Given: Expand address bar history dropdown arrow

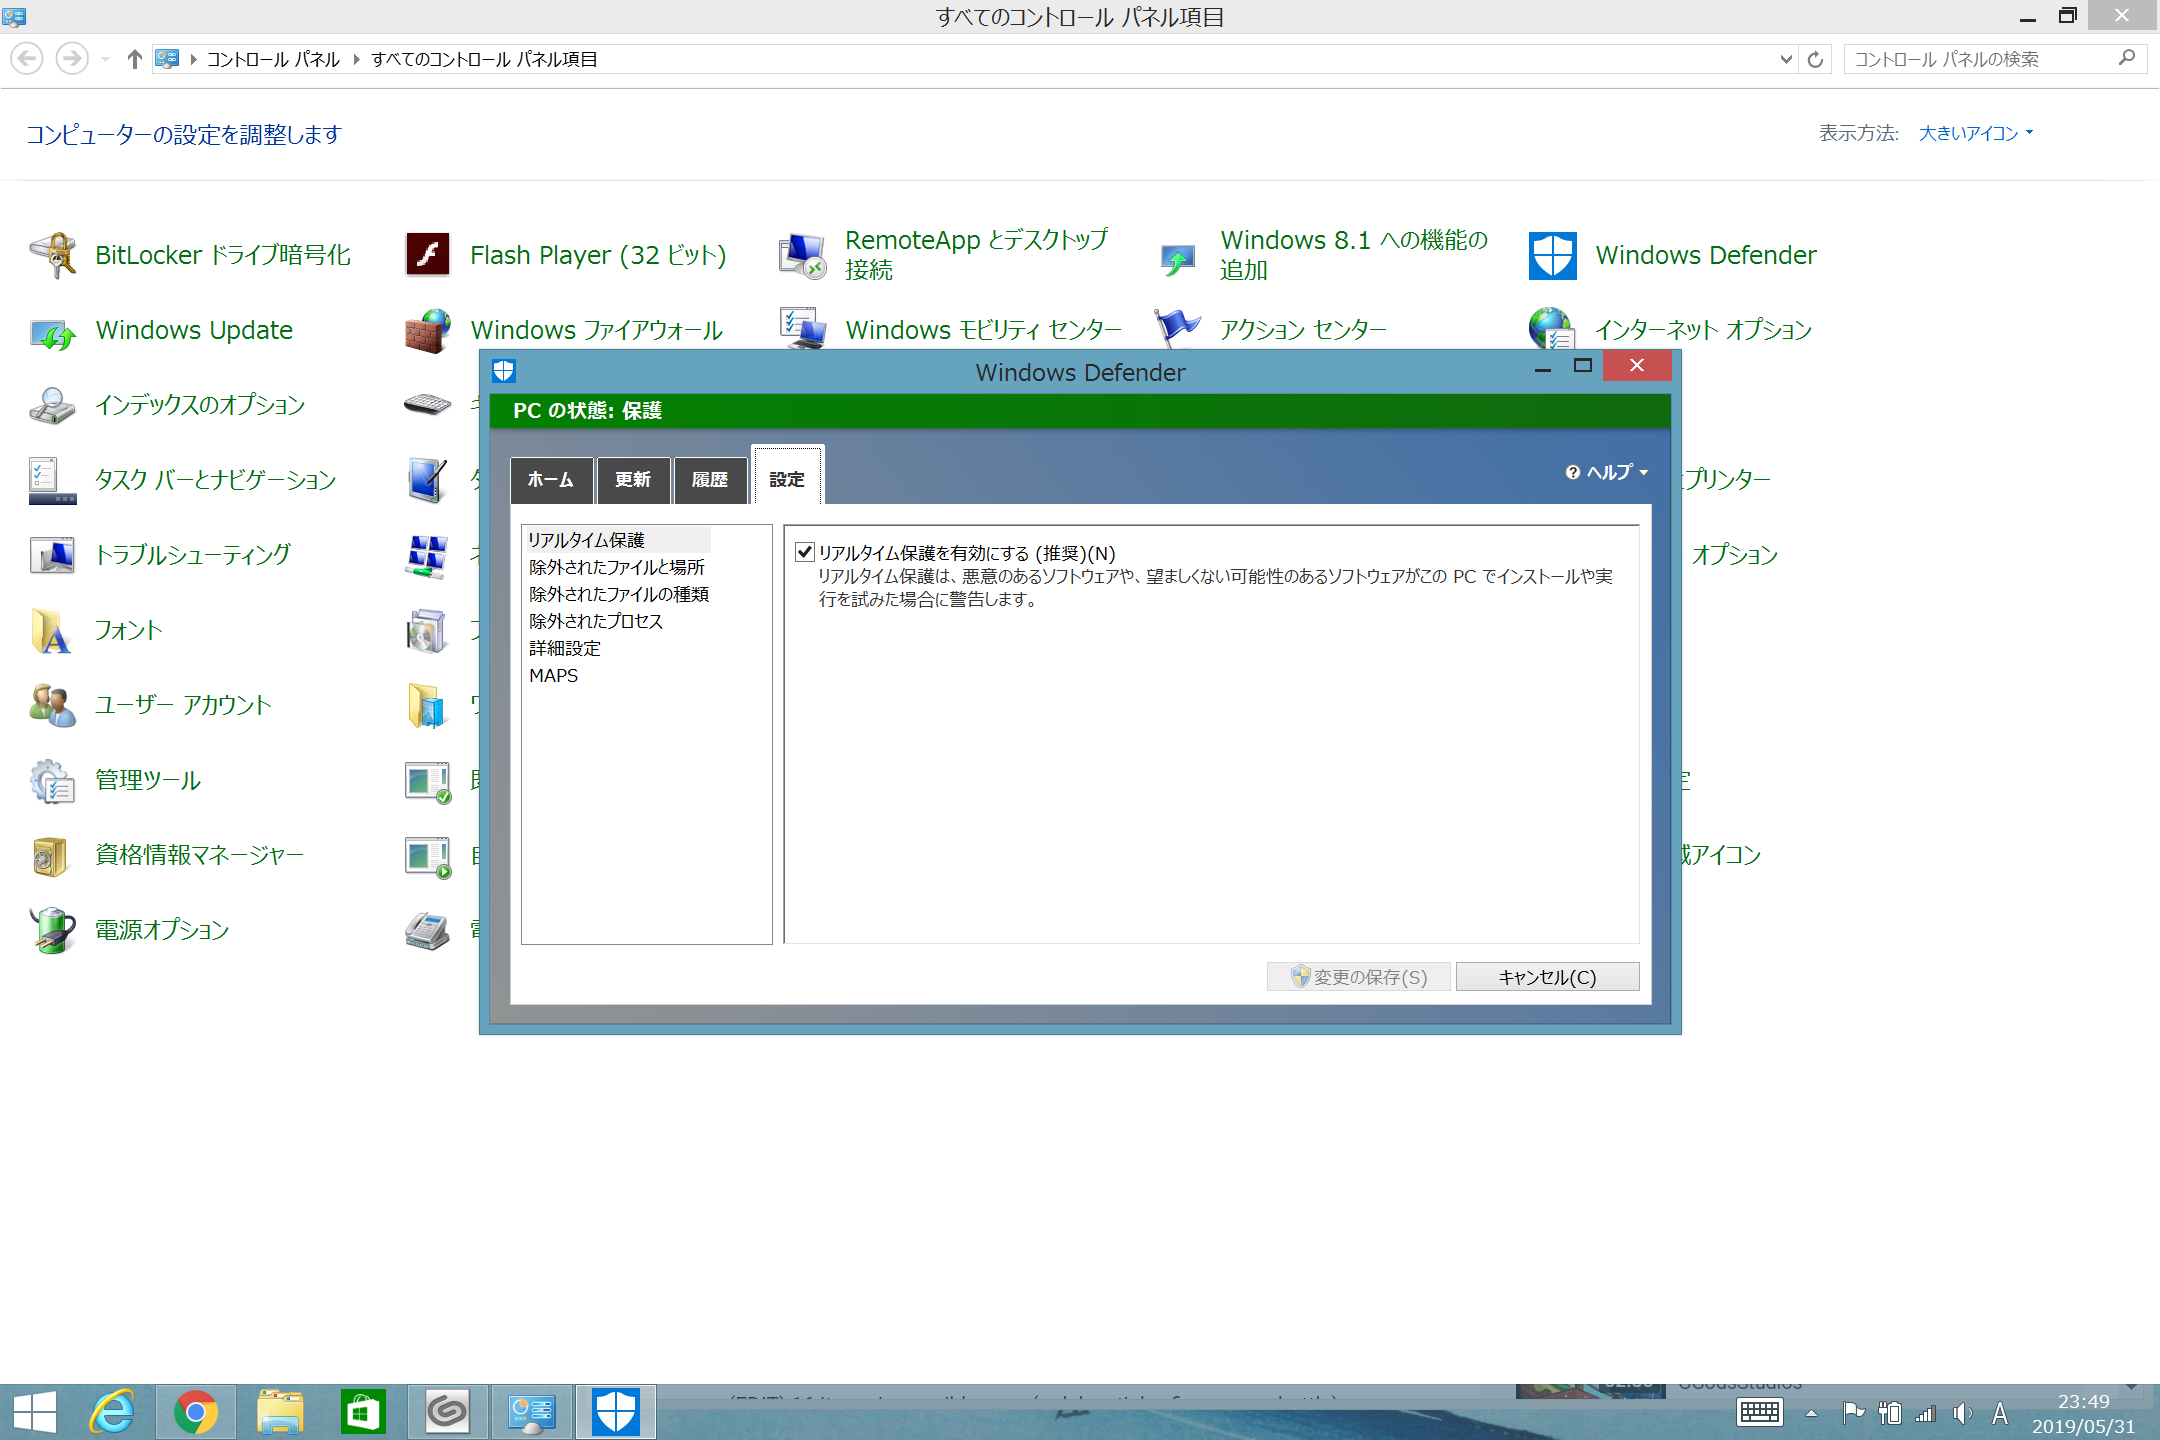Looking at the screenshot, I should [x=1786, y=59].
